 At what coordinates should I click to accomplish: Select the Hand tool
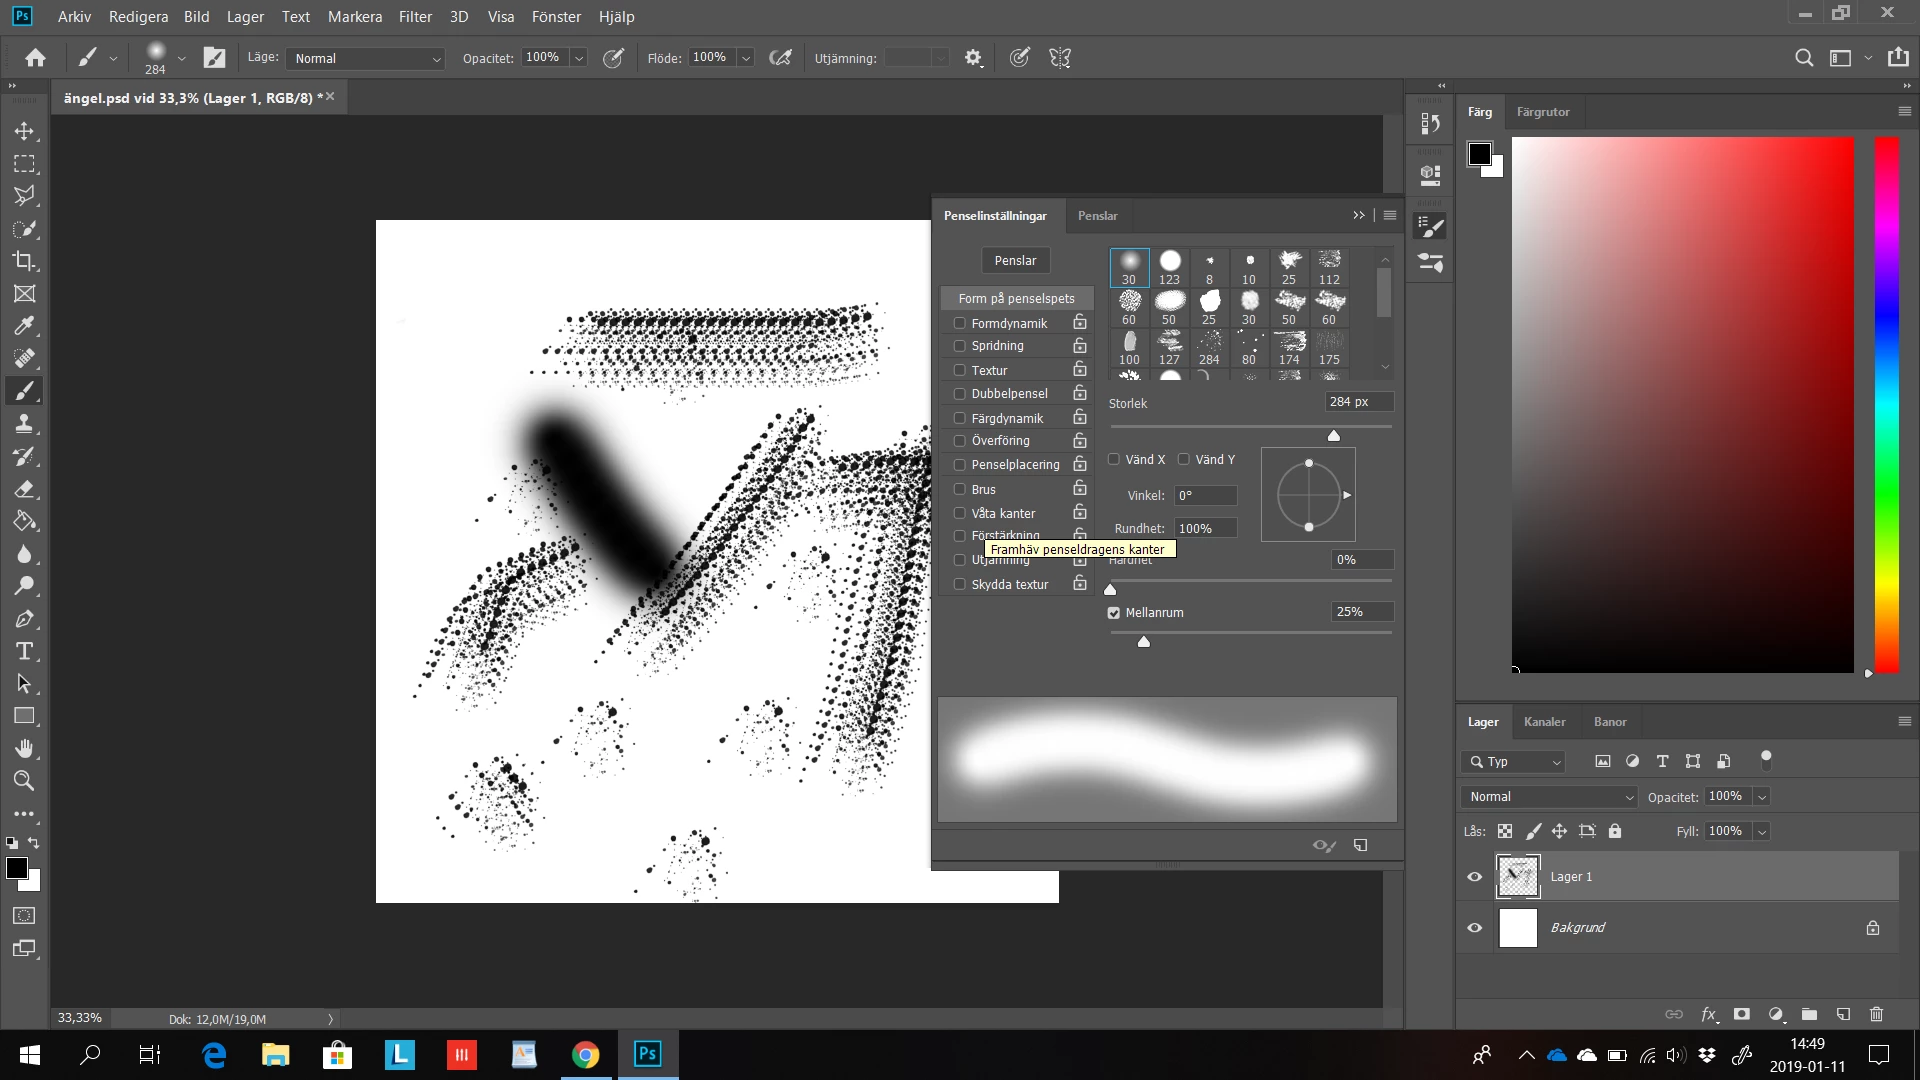pyautogui.click(x=24, y=749)
